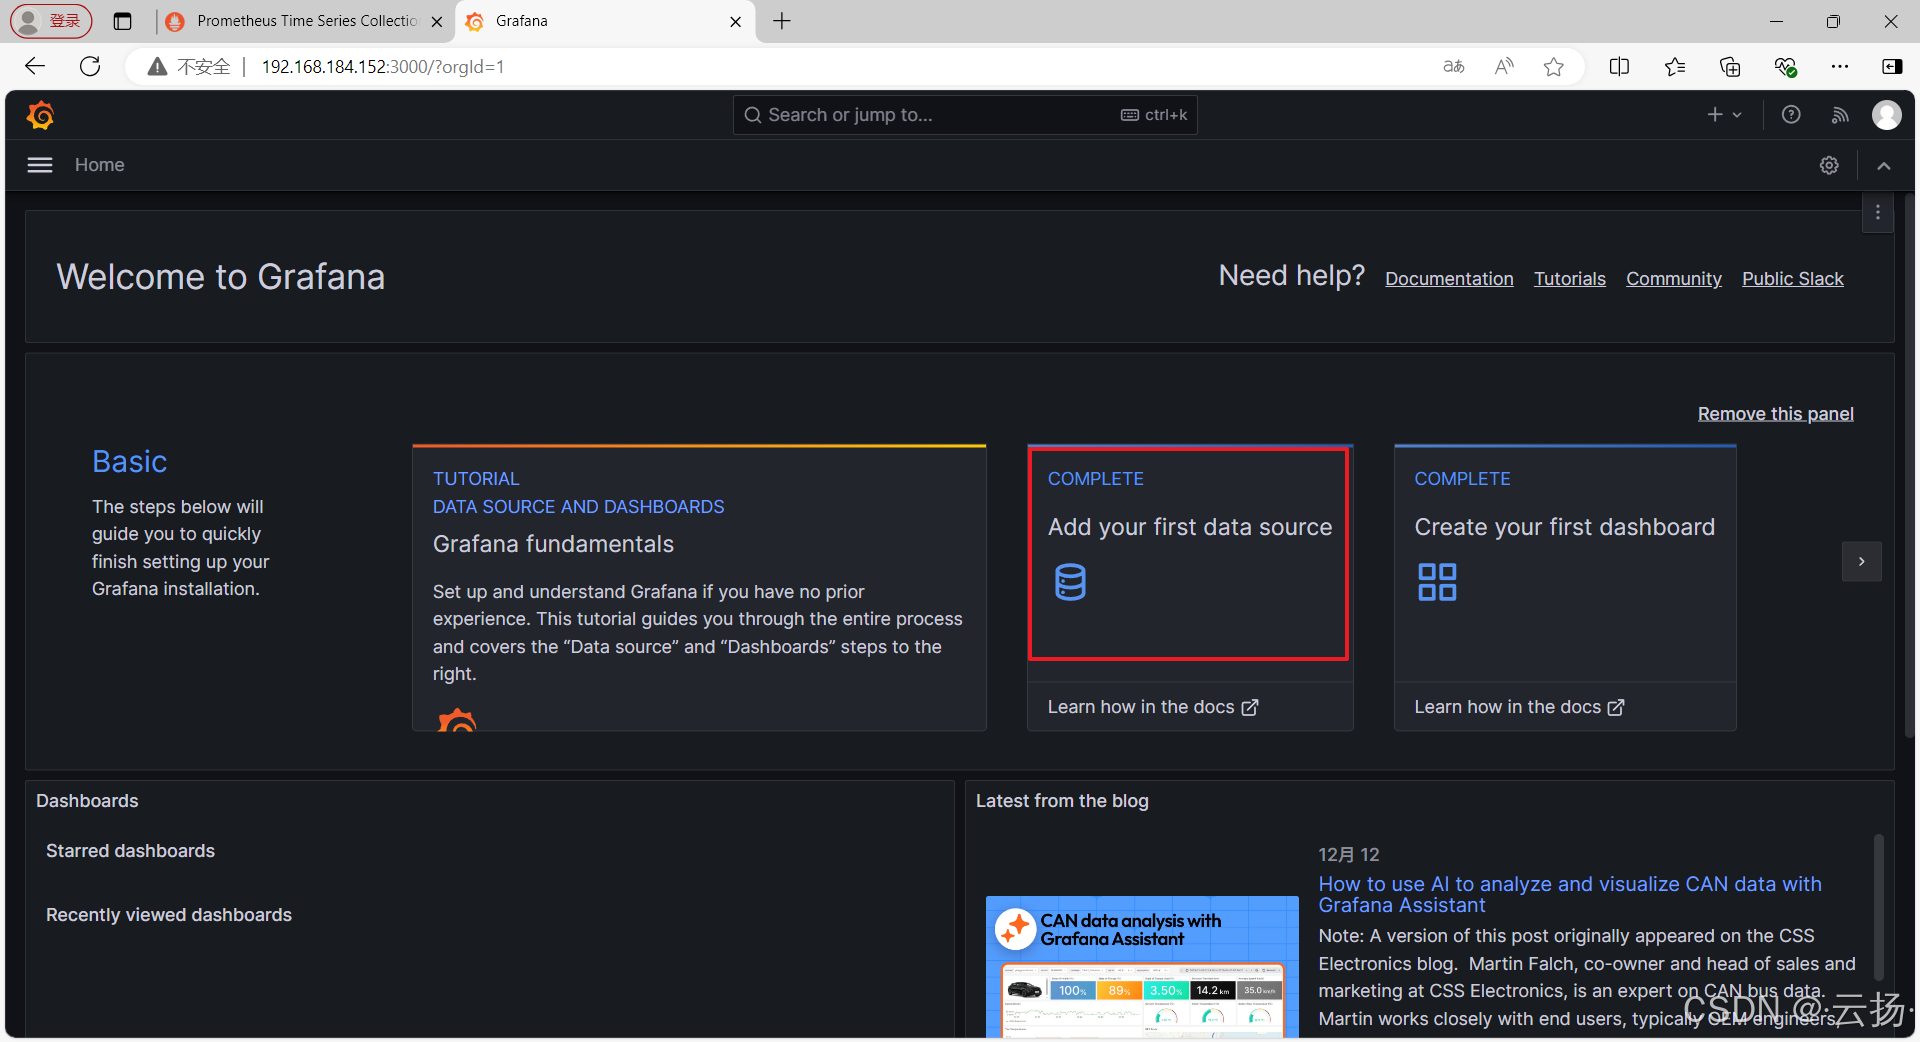Screen dimensions: 1920x1042
Task: Click the CAN data analysis blog thumbnail
Action: [x=1142, y=967]
